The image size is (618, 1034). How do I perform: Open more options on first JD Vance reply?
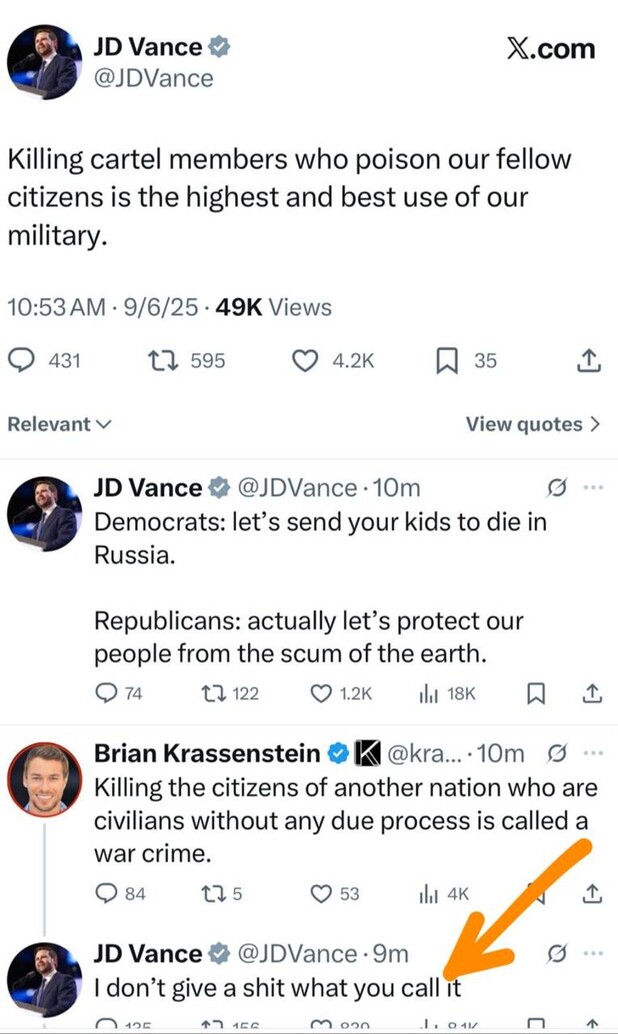[x=593, y=488]
